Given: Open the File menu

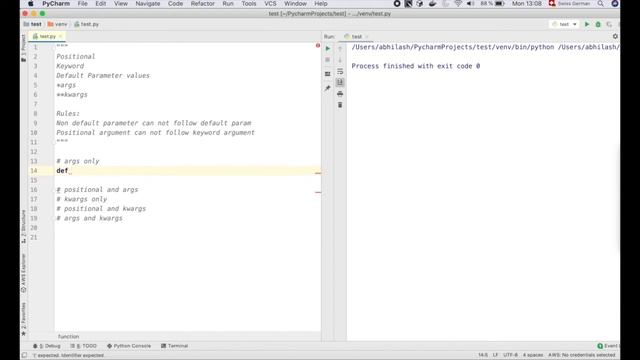Looking at the screenshot, I should coord(82,4).
